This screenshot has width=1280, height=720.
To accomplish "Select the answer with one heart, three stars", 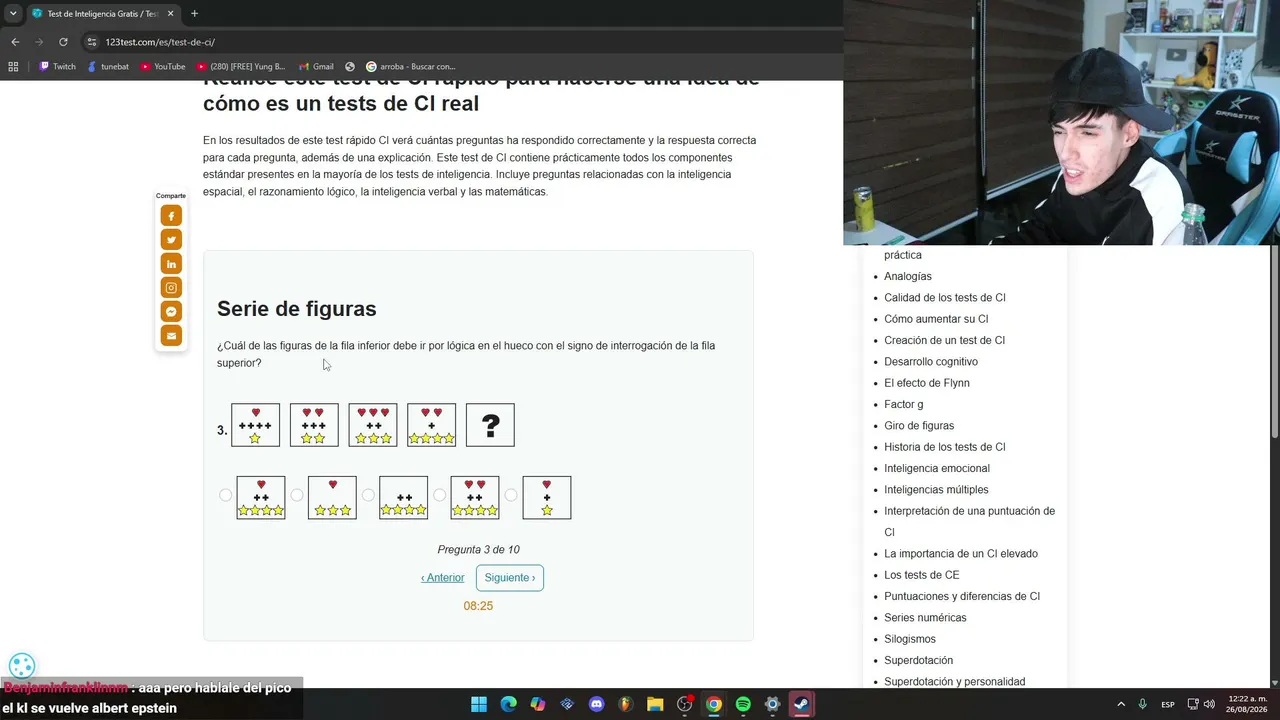I will [x=297, y=495].
